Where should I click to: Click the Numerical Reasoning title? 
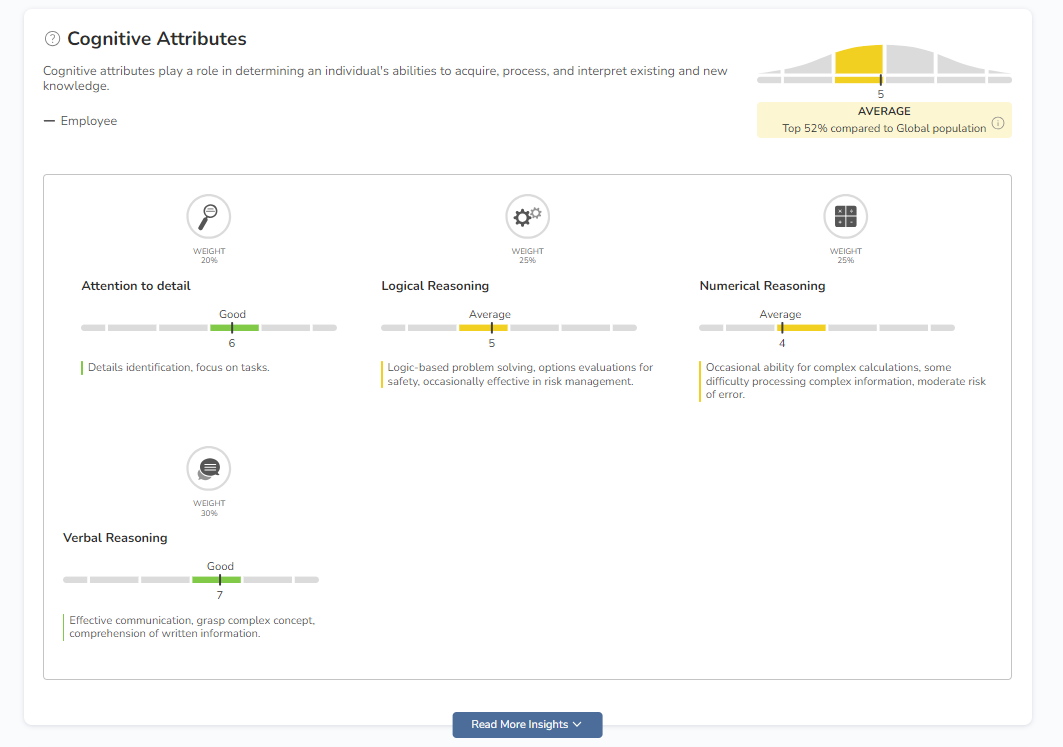coord(762,286)
